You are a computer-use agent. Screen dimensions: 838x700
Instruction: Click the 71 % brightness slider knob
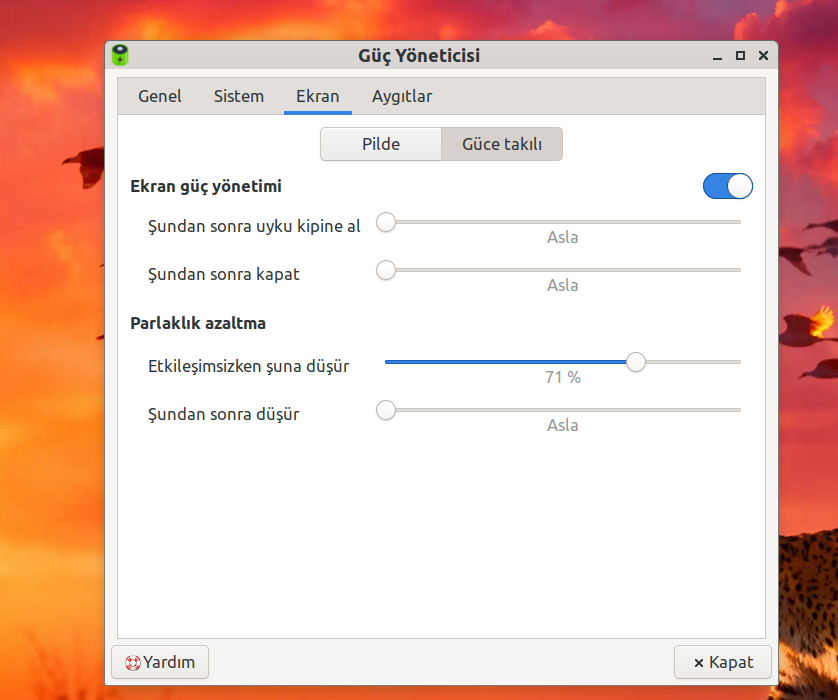pyautogui.click(x=635, y=362)
